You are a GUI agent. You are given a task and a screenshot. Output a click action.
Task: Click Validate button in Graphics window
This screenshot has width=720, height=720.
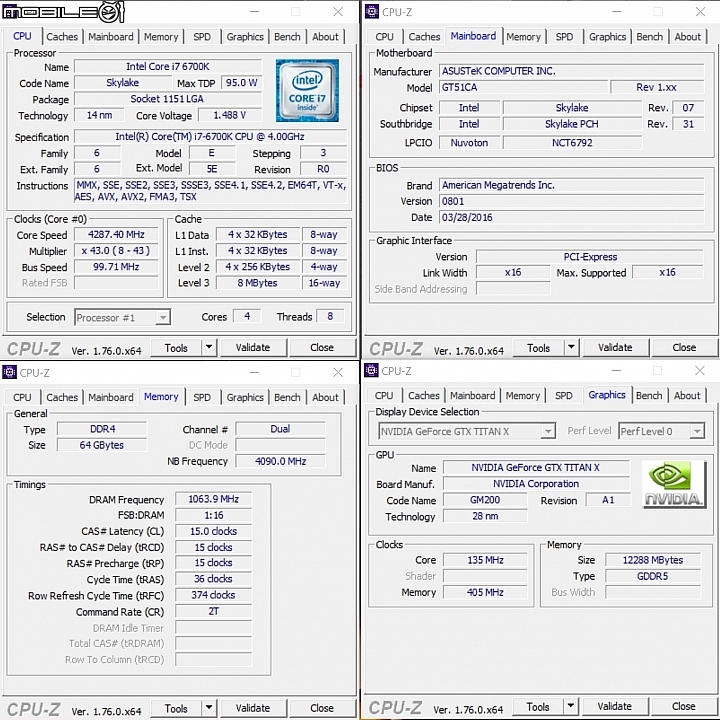615,706
